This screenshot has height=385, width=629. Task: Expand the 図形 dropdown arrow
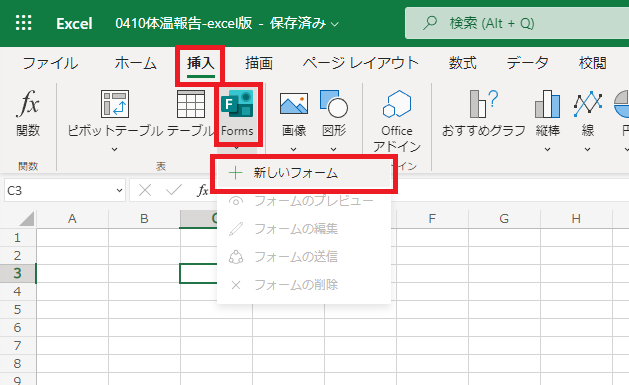point(334,149)
